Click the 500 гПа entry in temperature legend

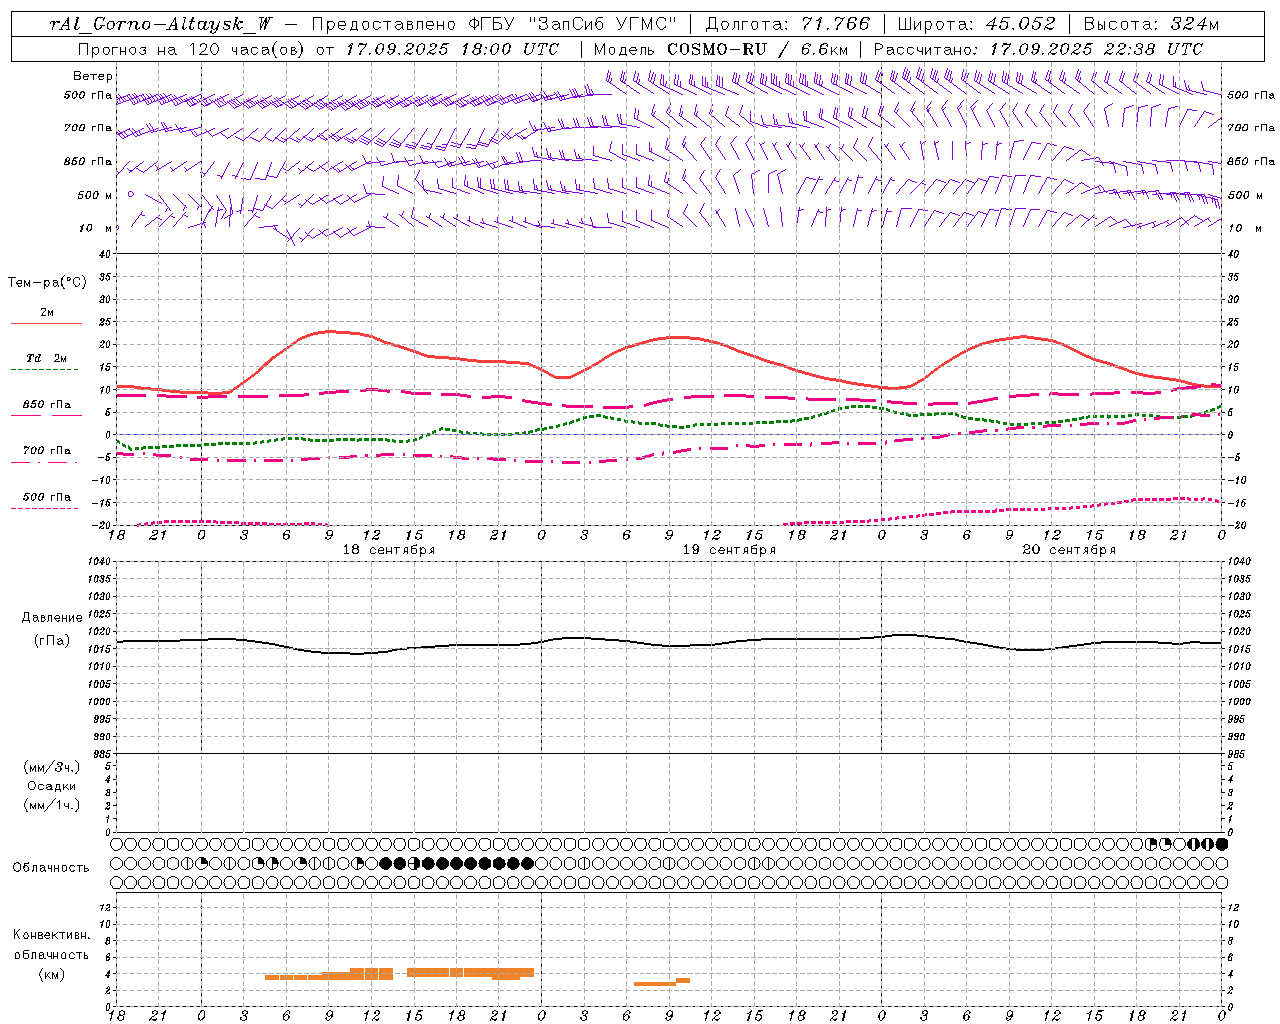pos(46,497)
